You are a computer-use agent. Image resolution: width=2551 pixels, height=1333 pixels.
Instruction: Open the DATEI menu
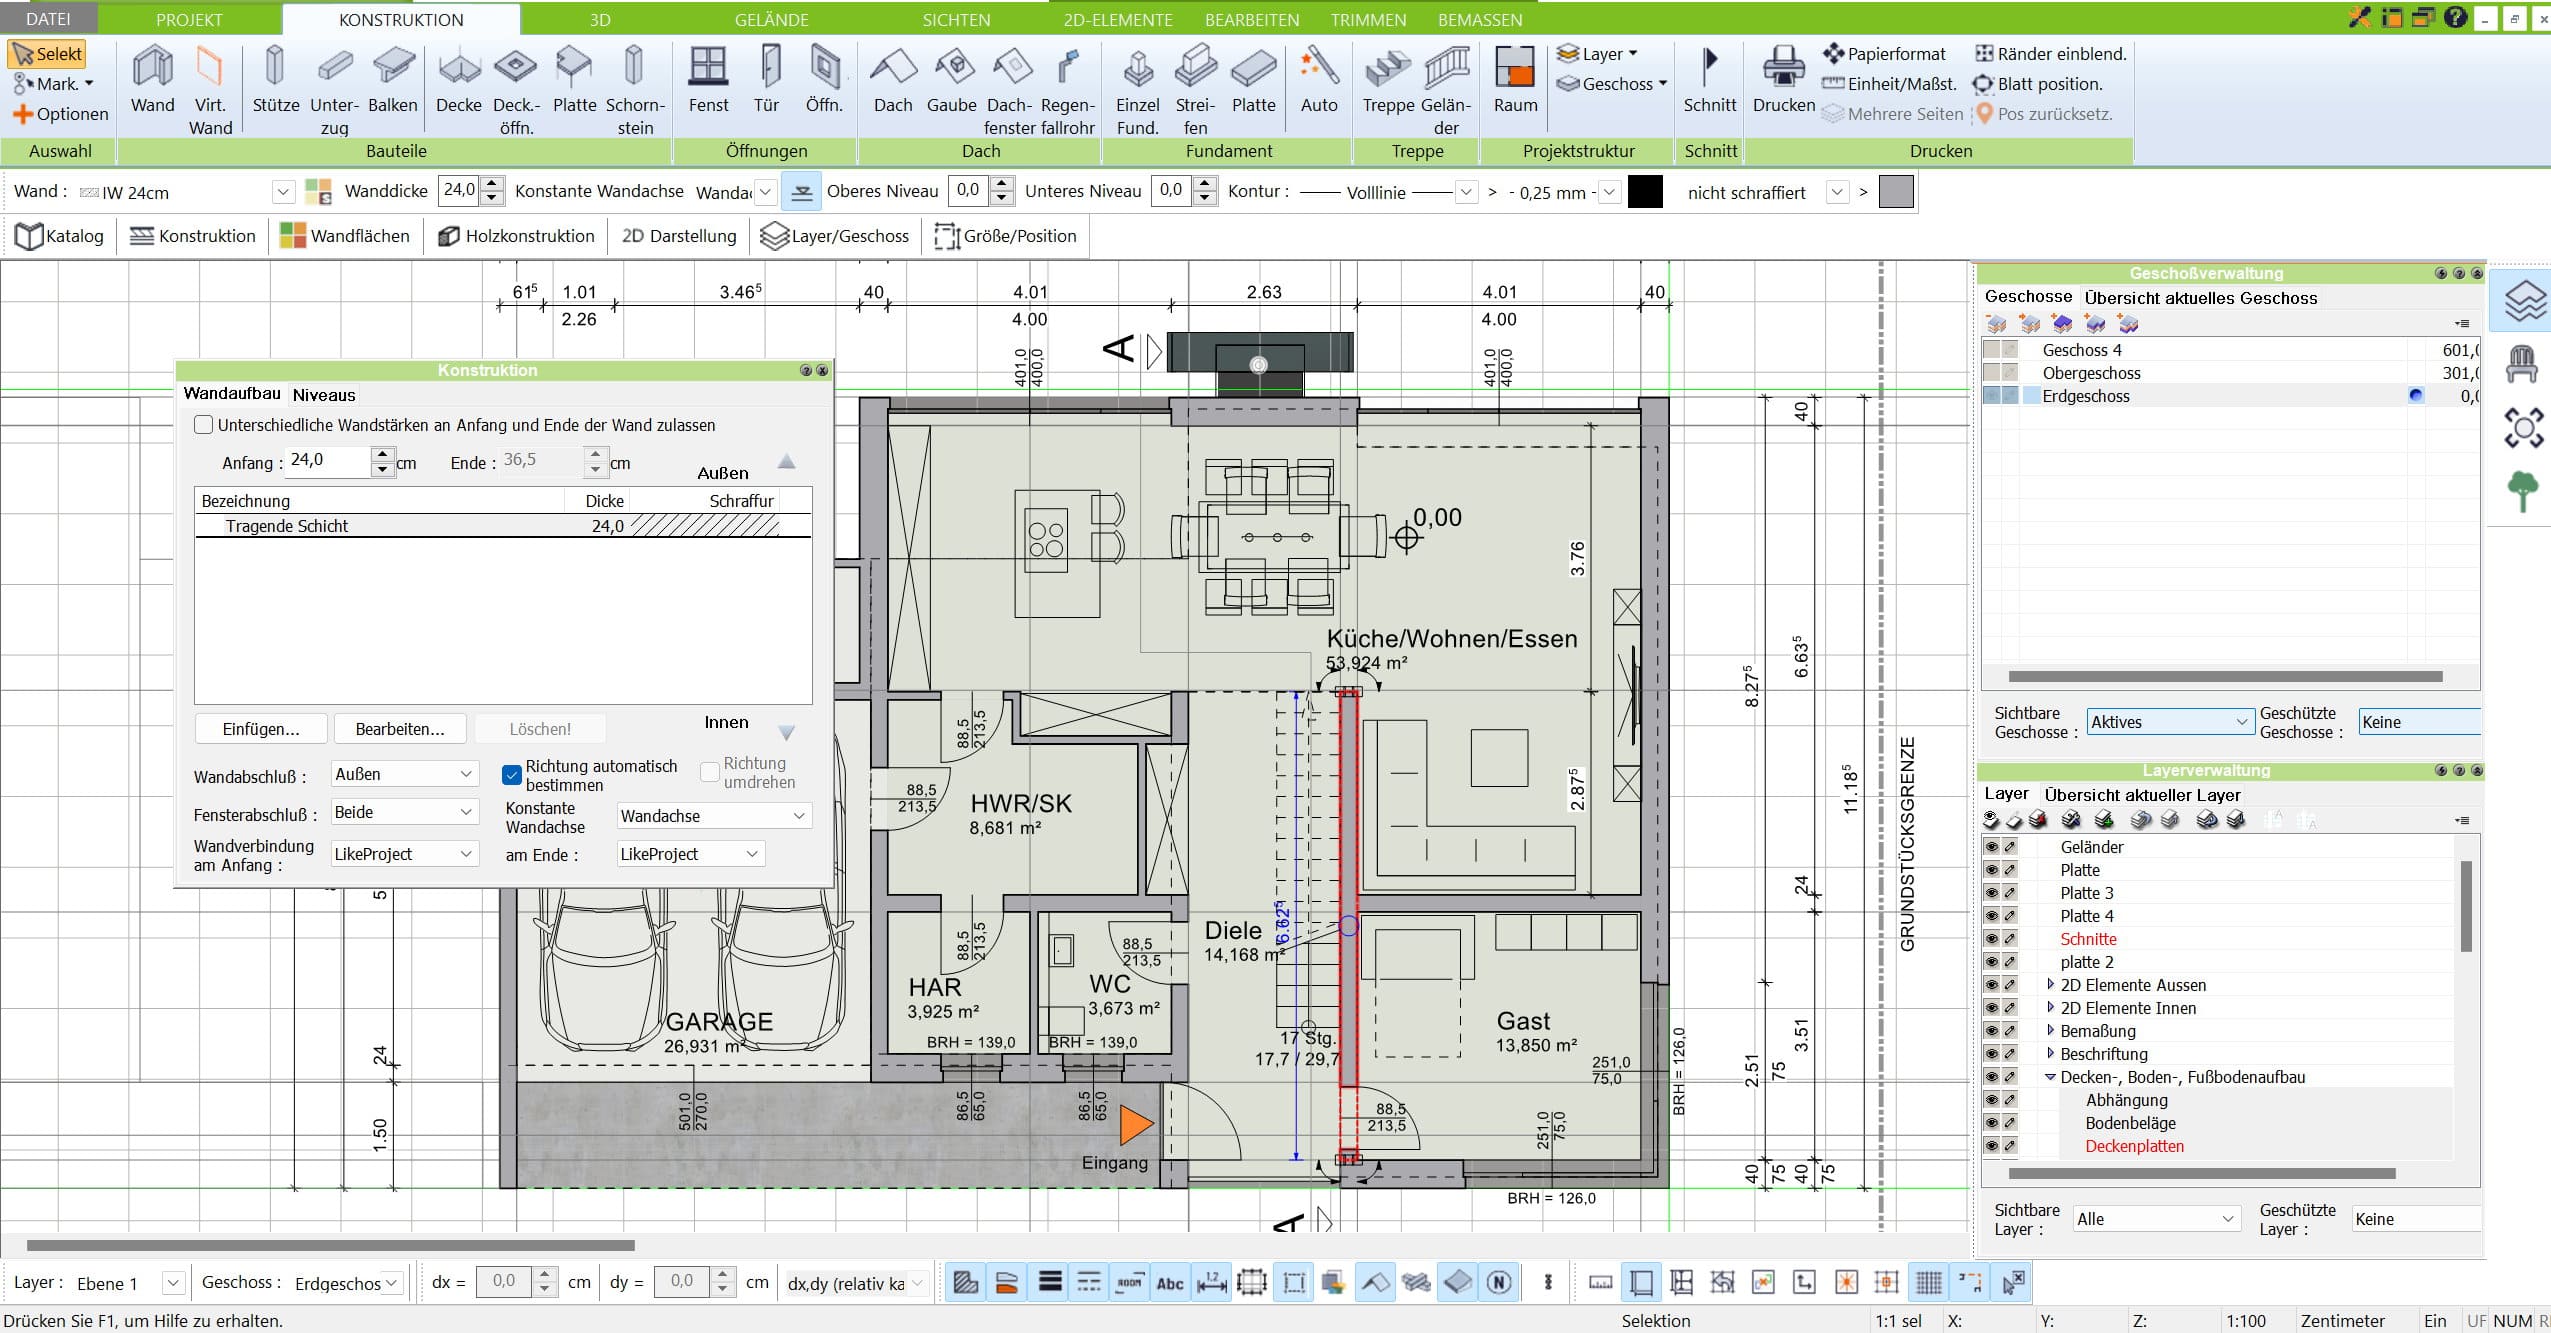tap(48, 19)
